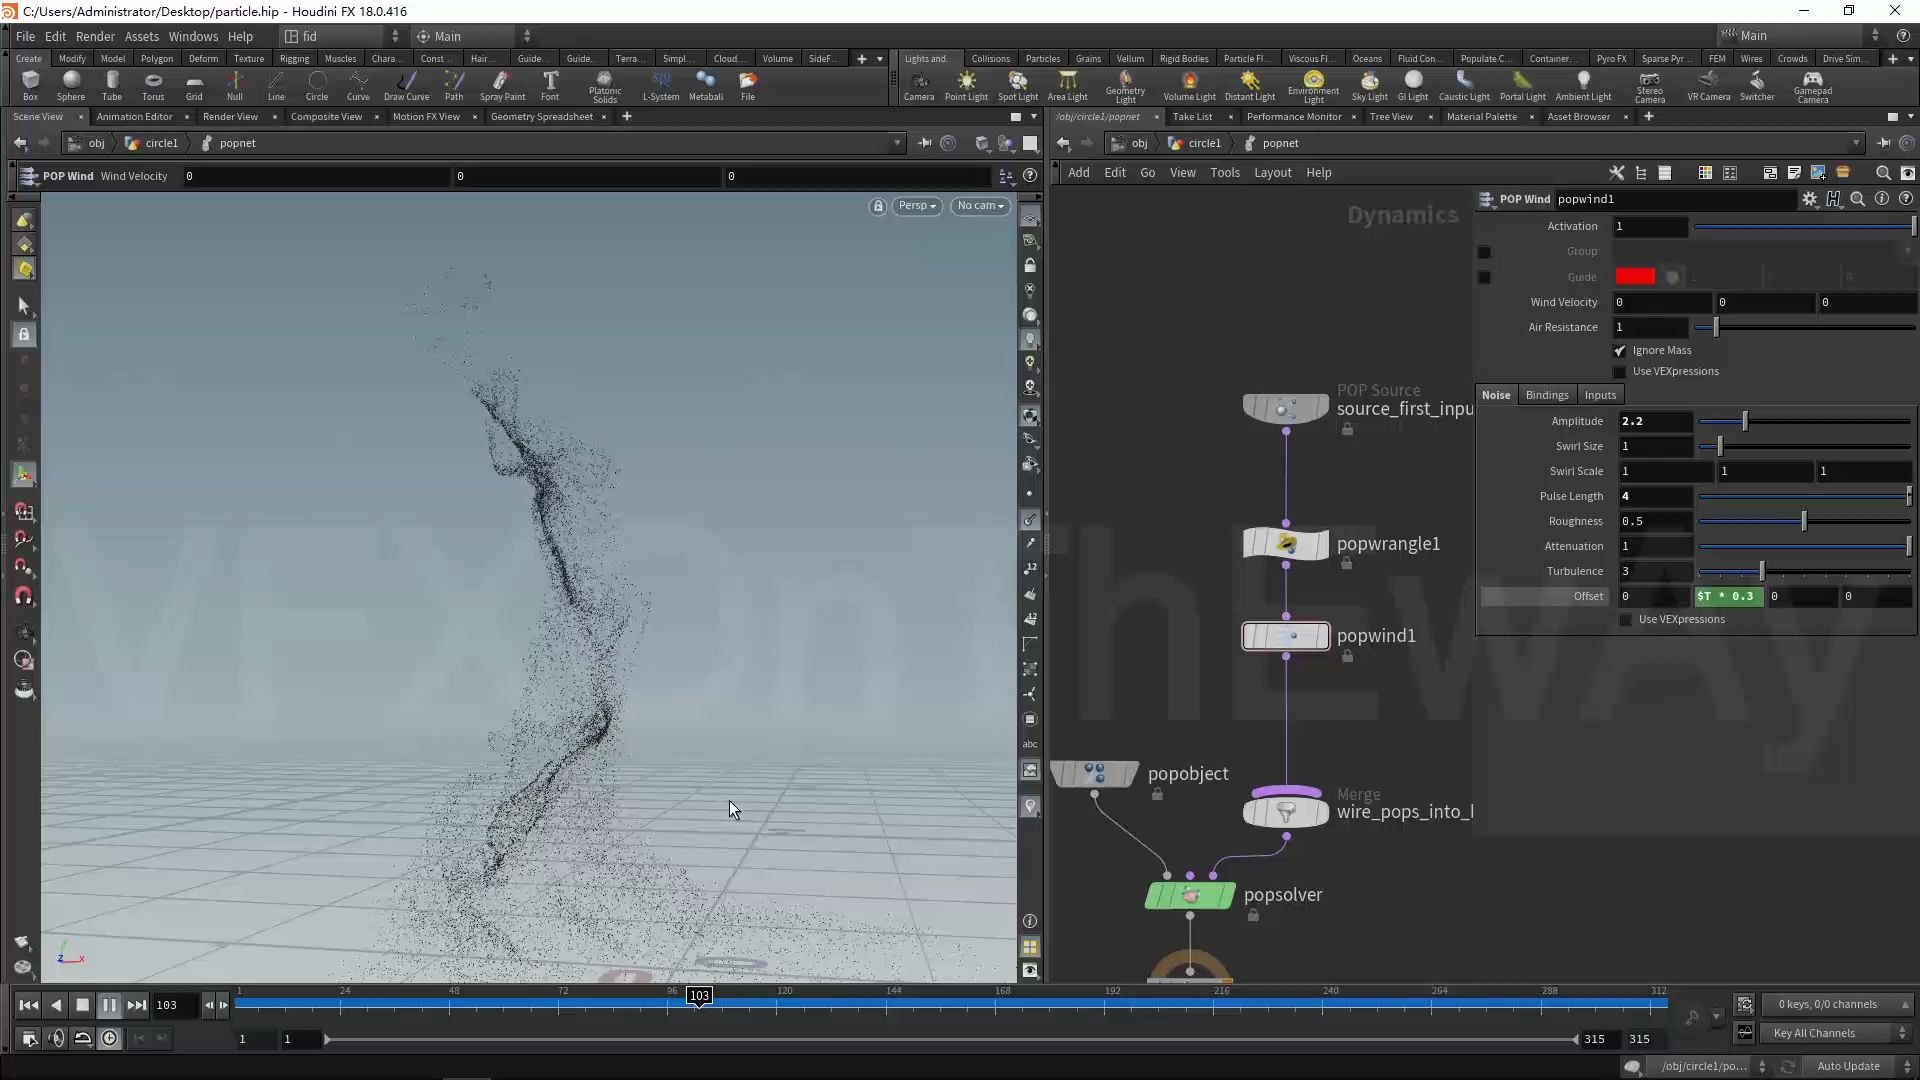The width and height of the screenshot is (1920, 1080).
Task: Select the Metaball tool on the shelf
Action: click(707, 86)
